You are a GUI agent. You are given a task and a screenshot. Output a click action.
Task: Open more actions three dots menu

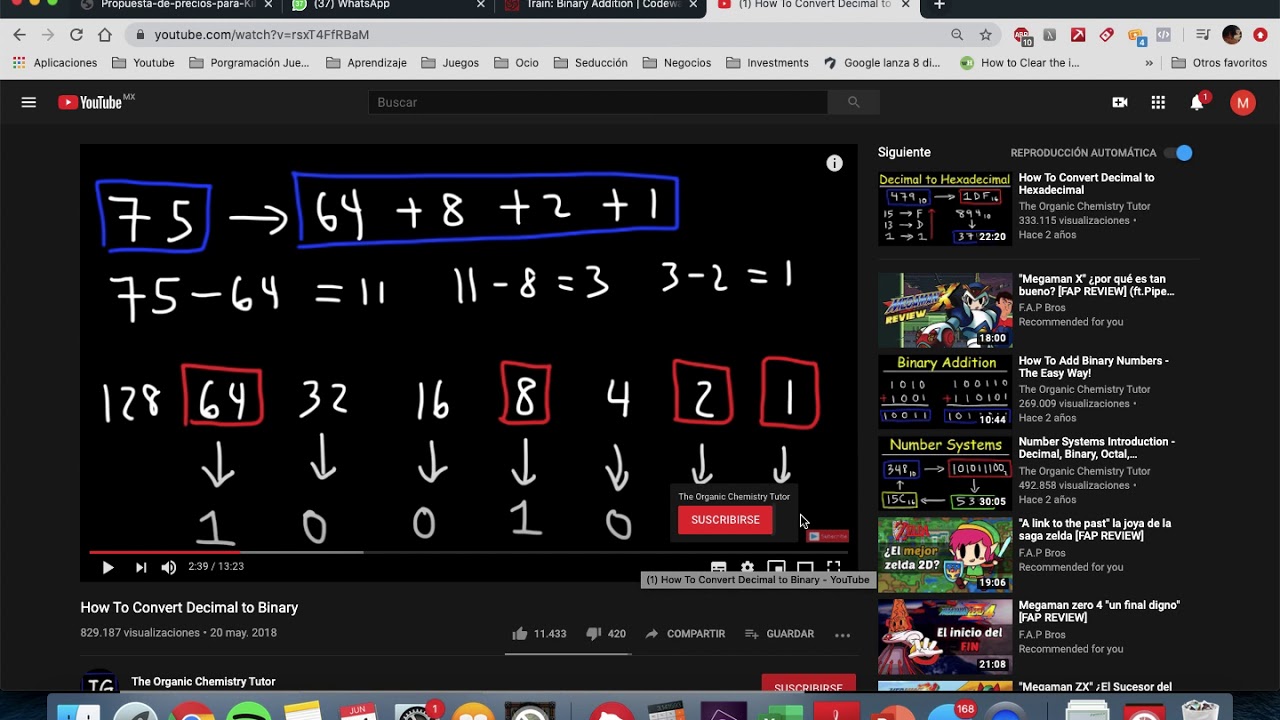[842, 634]
